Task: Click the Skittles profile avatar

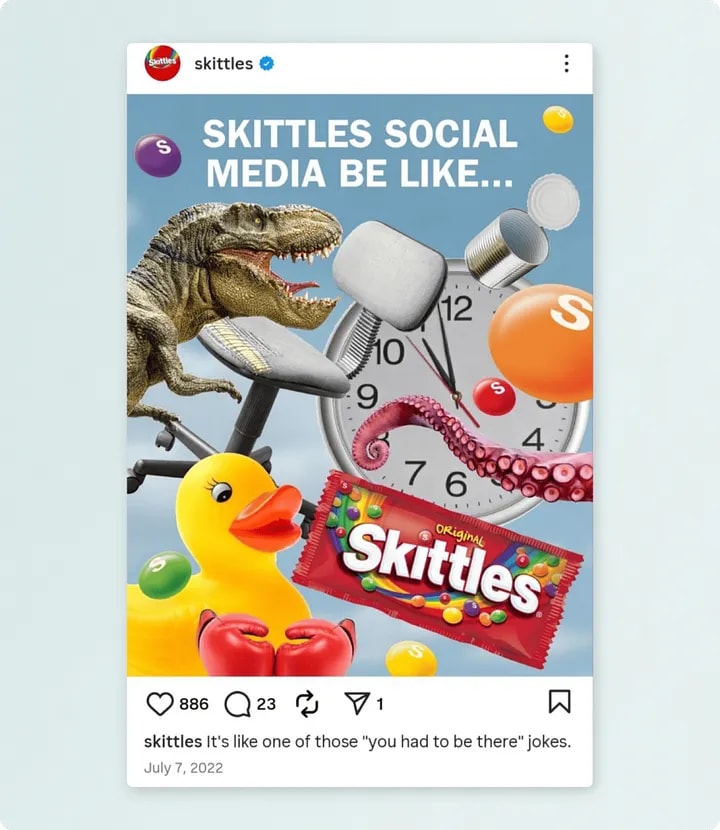Action: click(163, 64)
